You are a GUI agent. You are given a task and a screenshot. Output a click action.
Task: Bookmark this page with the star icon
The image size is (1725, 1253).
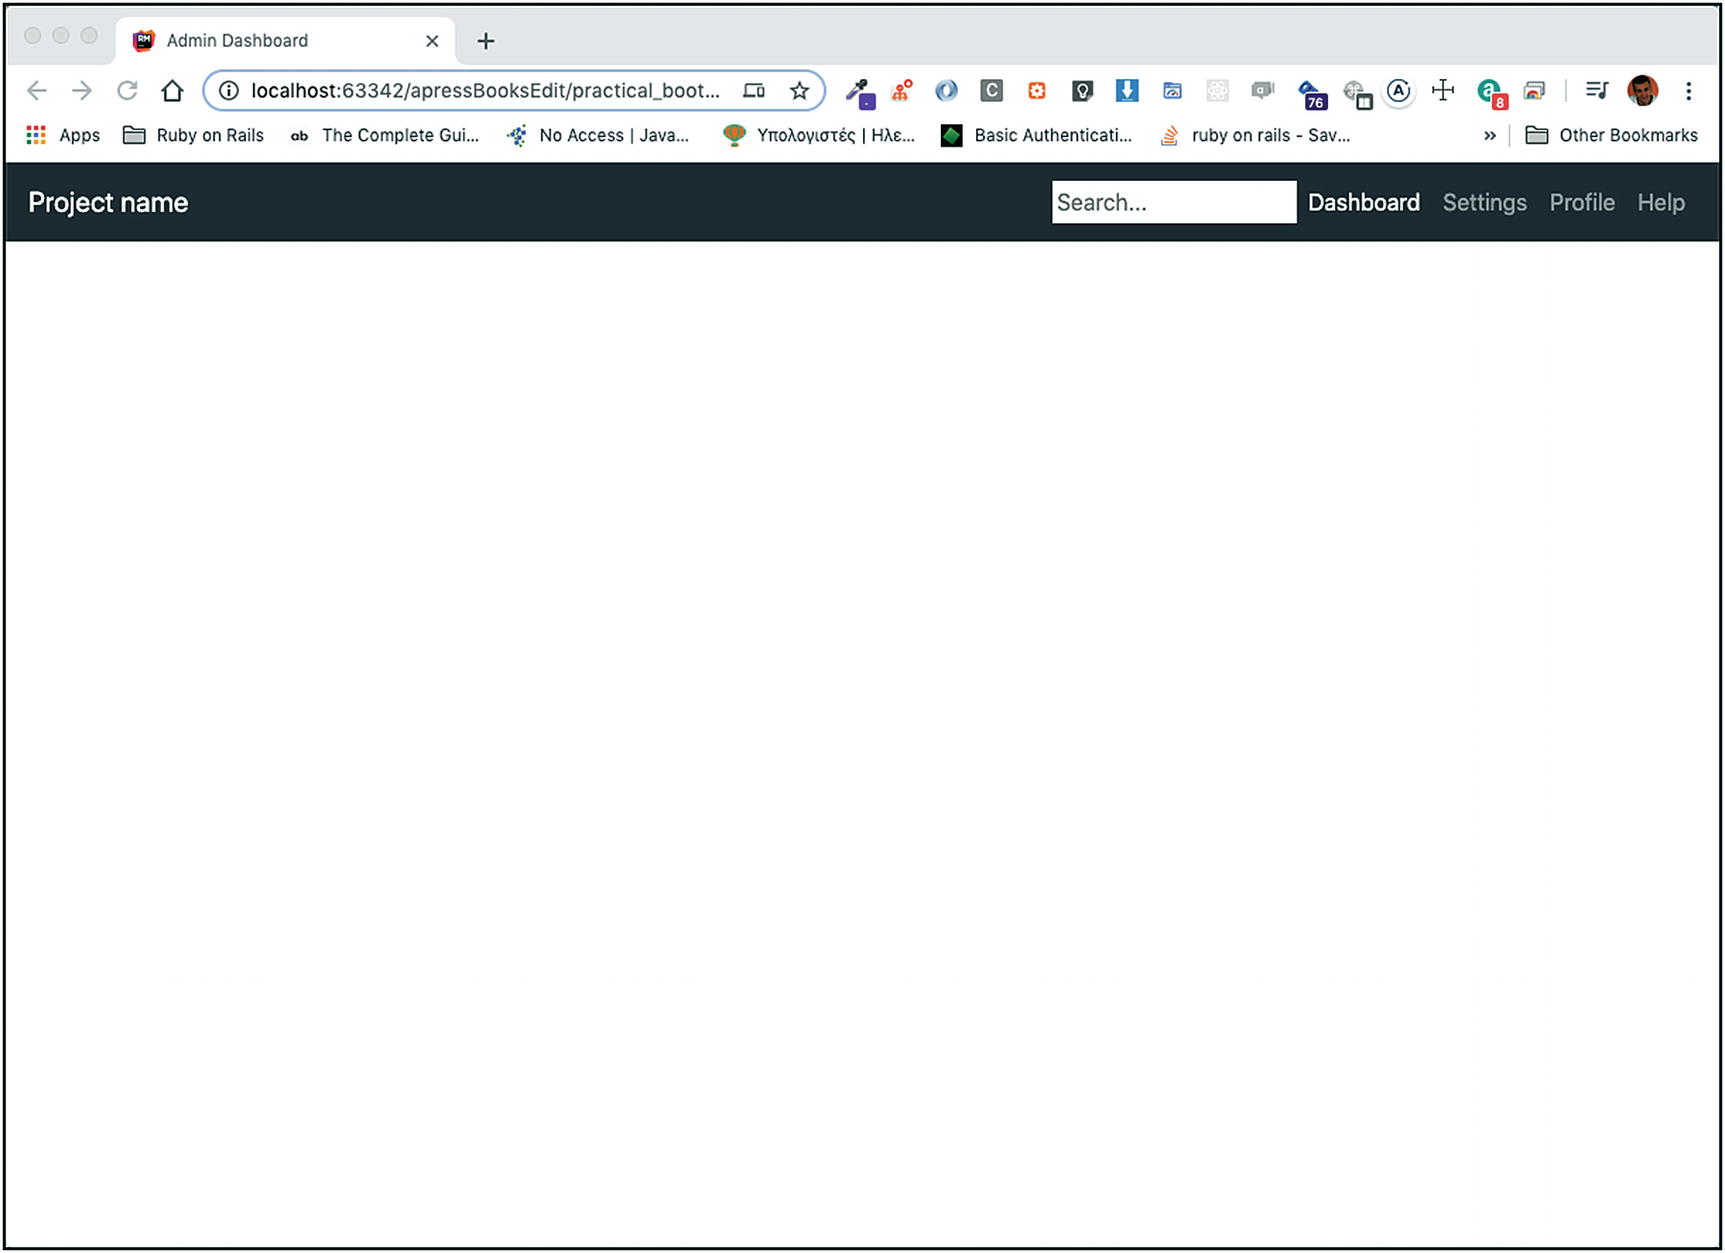[x=799, y=91]
